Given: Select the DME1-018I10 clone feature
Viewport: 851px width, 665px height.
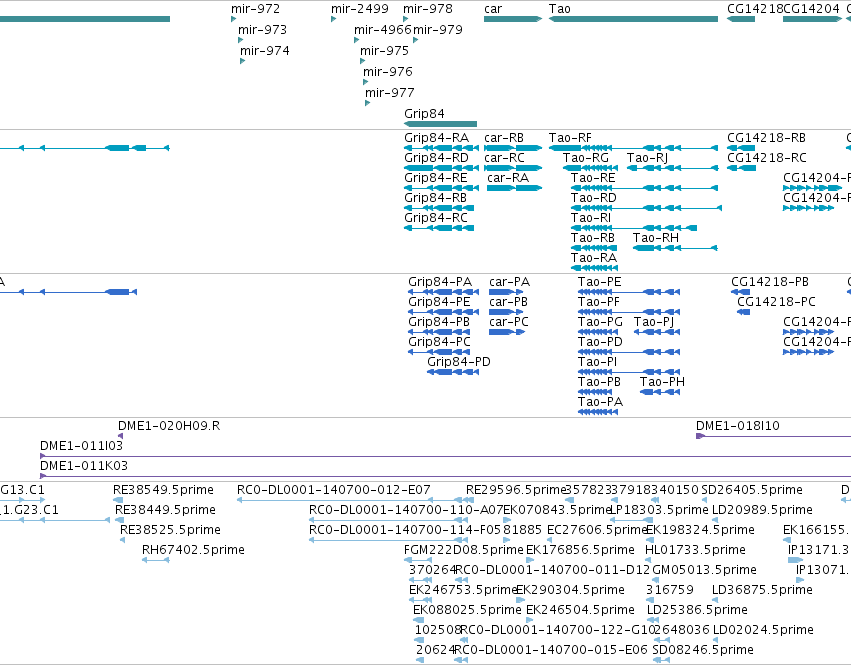Looking at the screenshot, I should tap(773, 436).
